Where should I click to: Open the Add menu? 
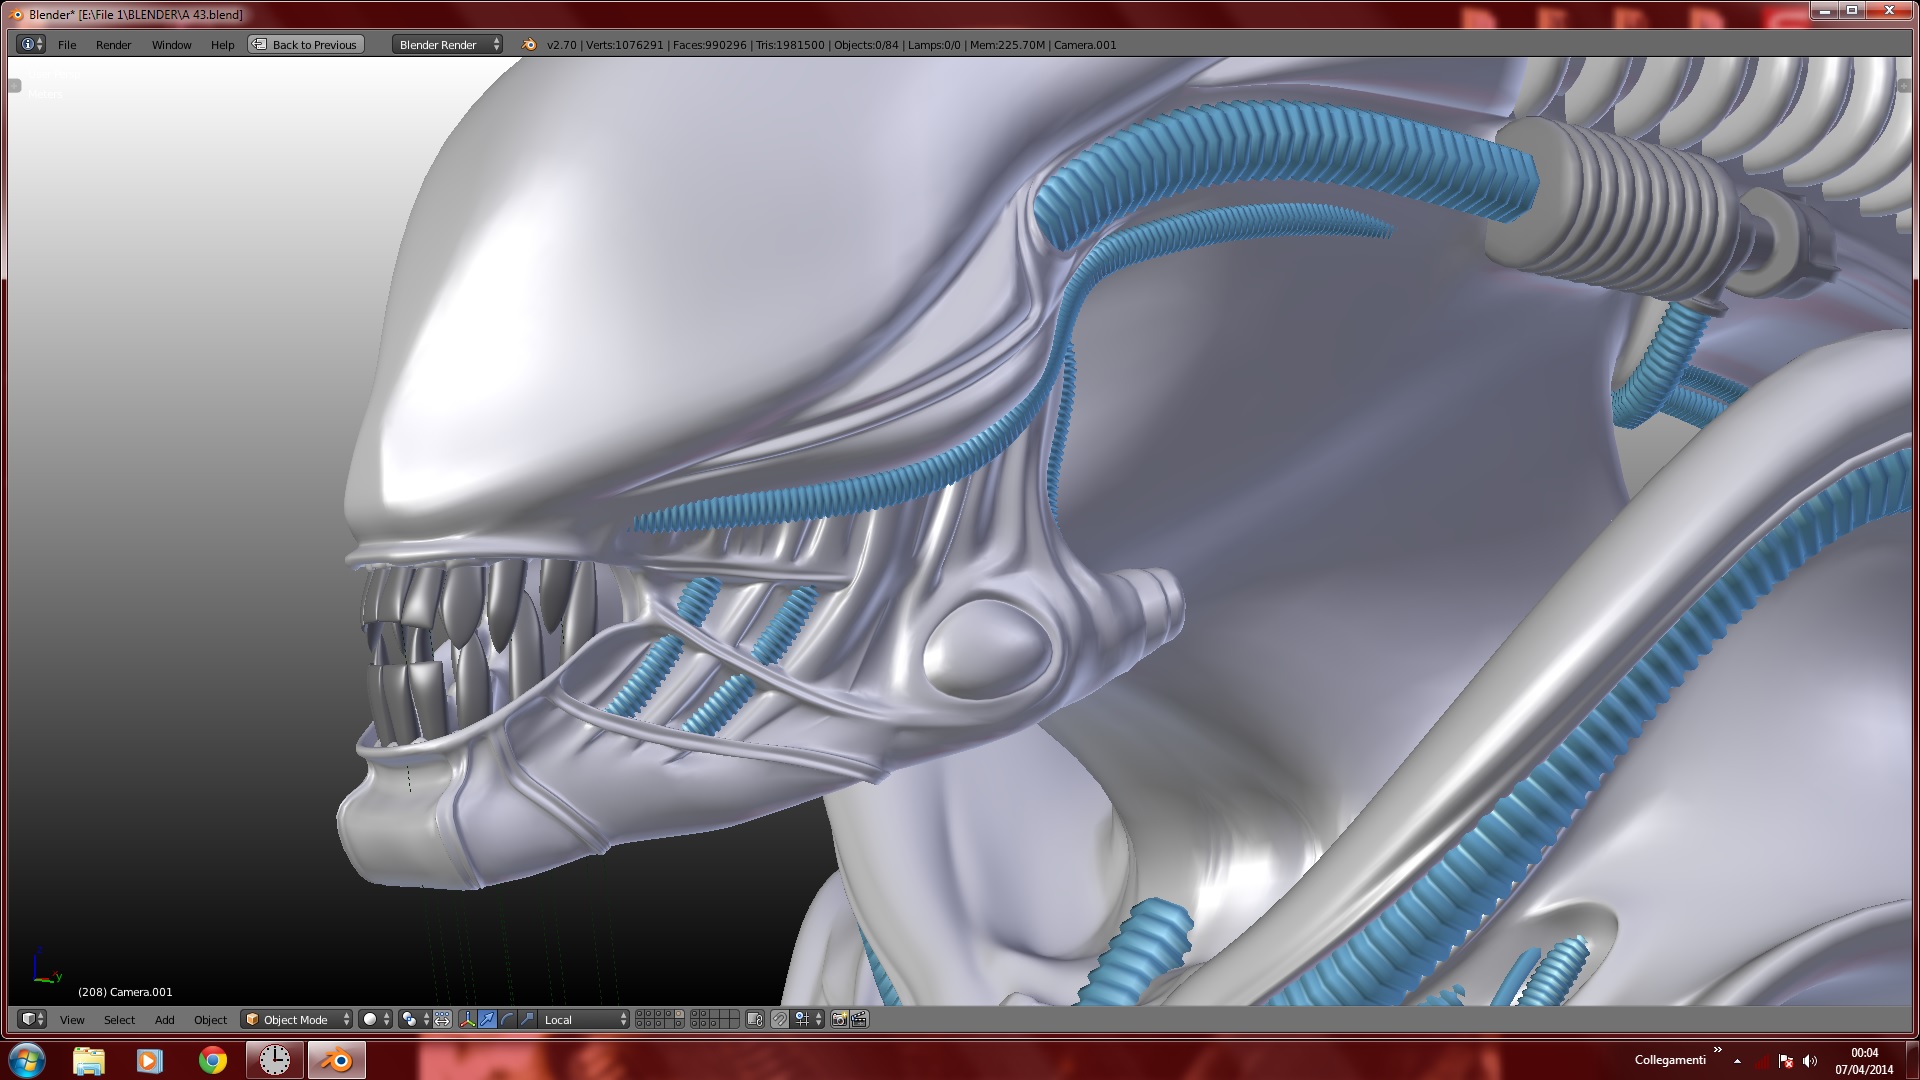(164, 1019)
